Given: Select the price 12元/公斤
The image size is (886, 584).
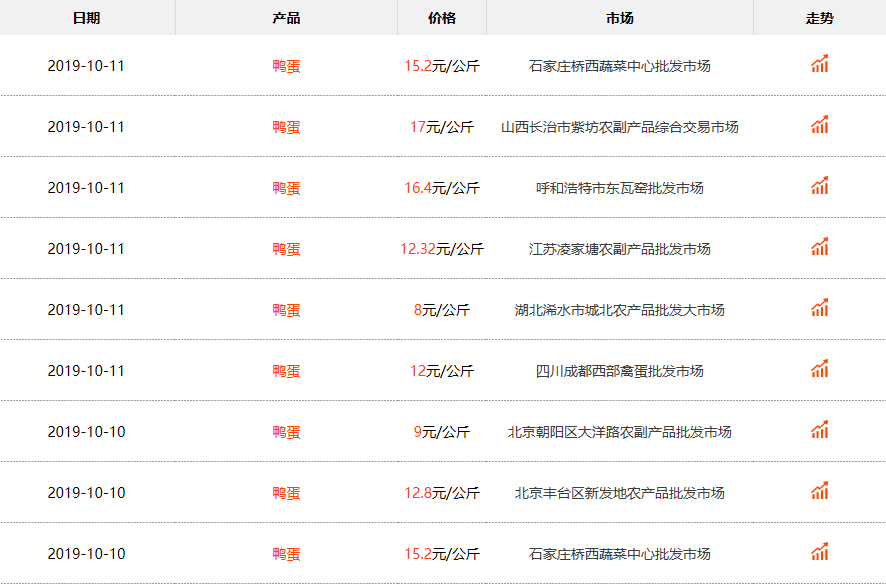Looking at the screenshot, I should (442, 371).
